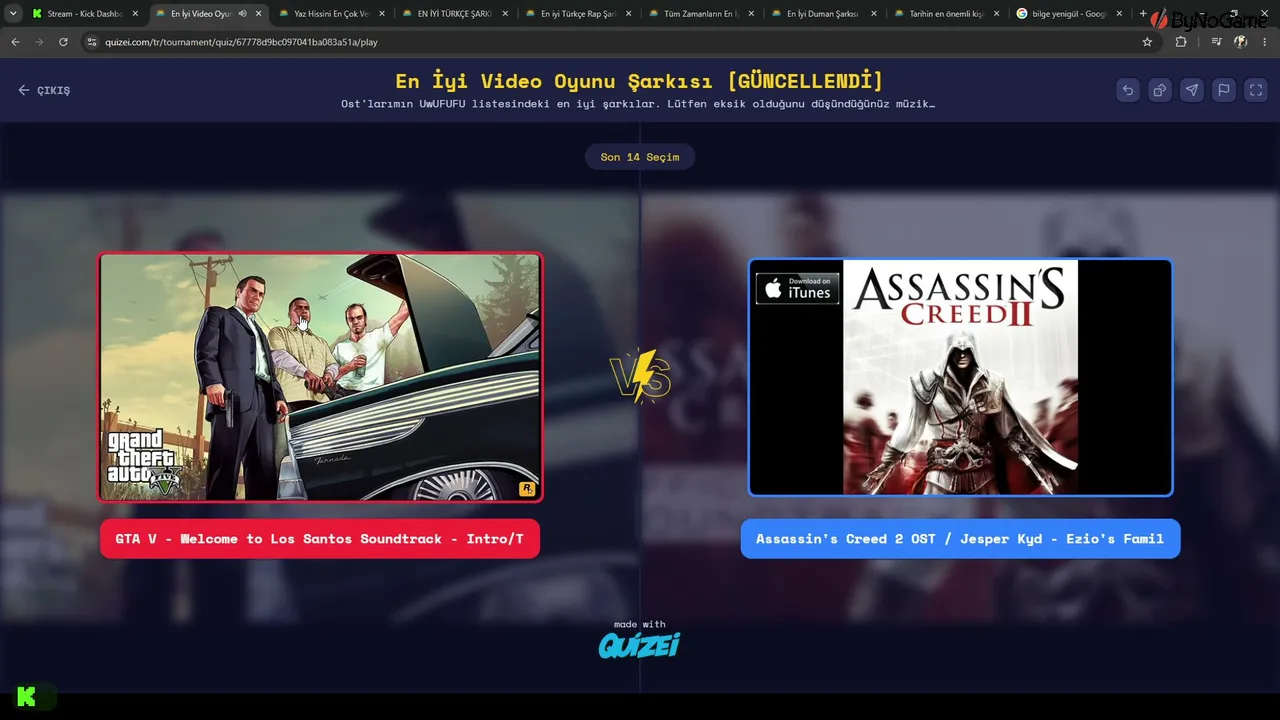Switch to the Tarihin en önemli kişi tab
This screenshot has width=1280, height=720.
[947, 14]
